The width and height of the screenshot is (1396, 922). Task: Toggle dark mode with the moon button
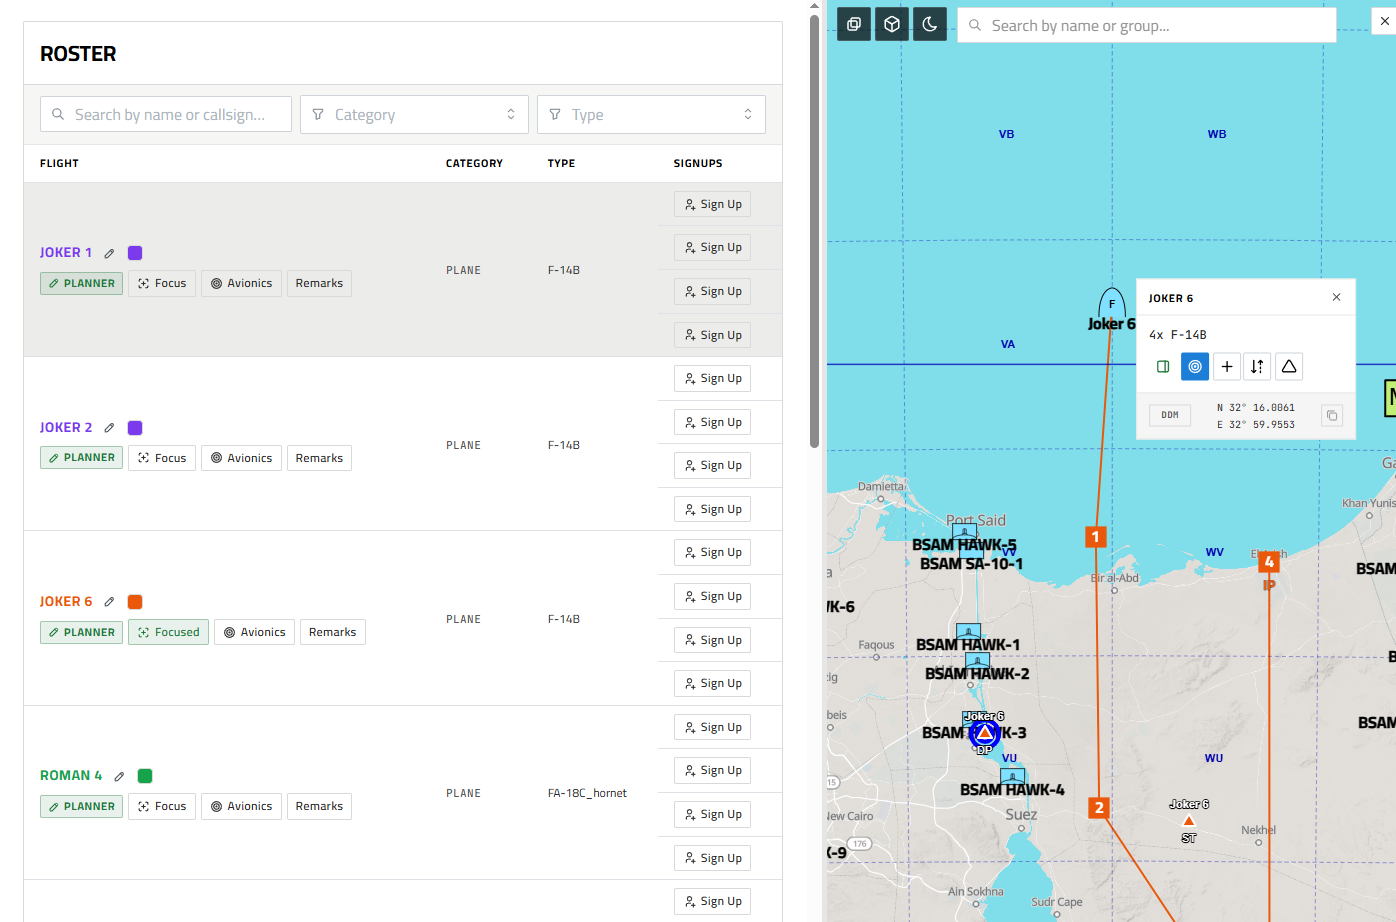[x=930, y=24]
